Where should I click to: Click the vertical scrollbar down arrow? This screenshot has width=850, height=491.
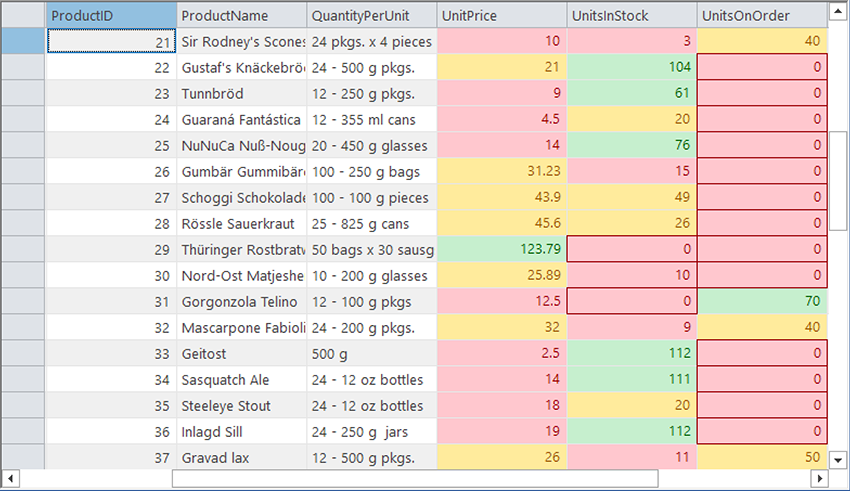tap(839, 459)
